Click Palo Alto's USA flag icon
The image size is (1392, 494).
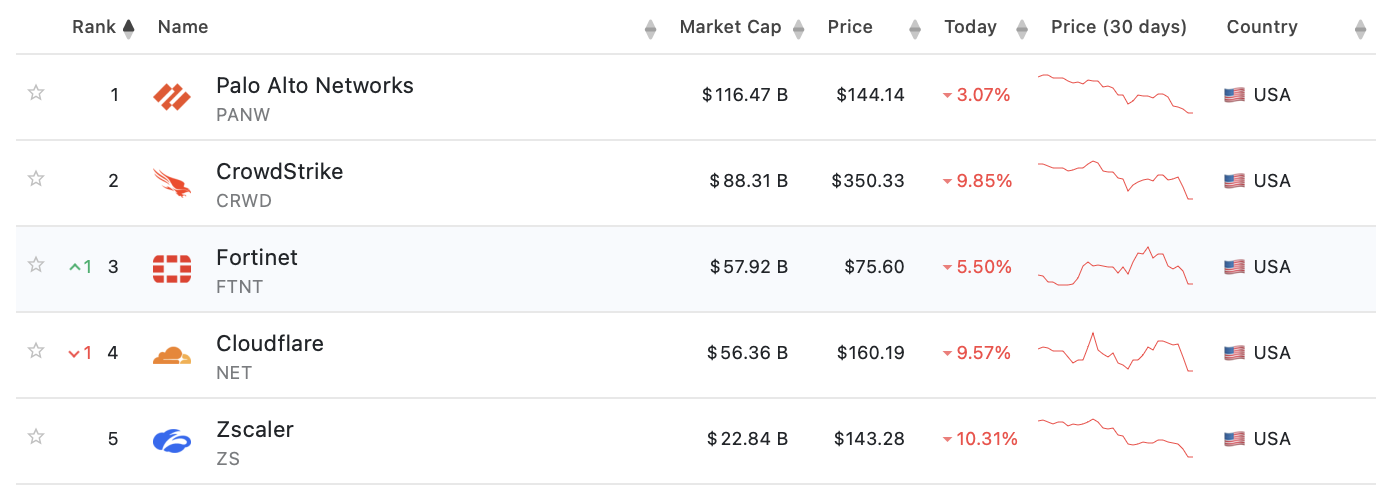(x=1234, y=96)
